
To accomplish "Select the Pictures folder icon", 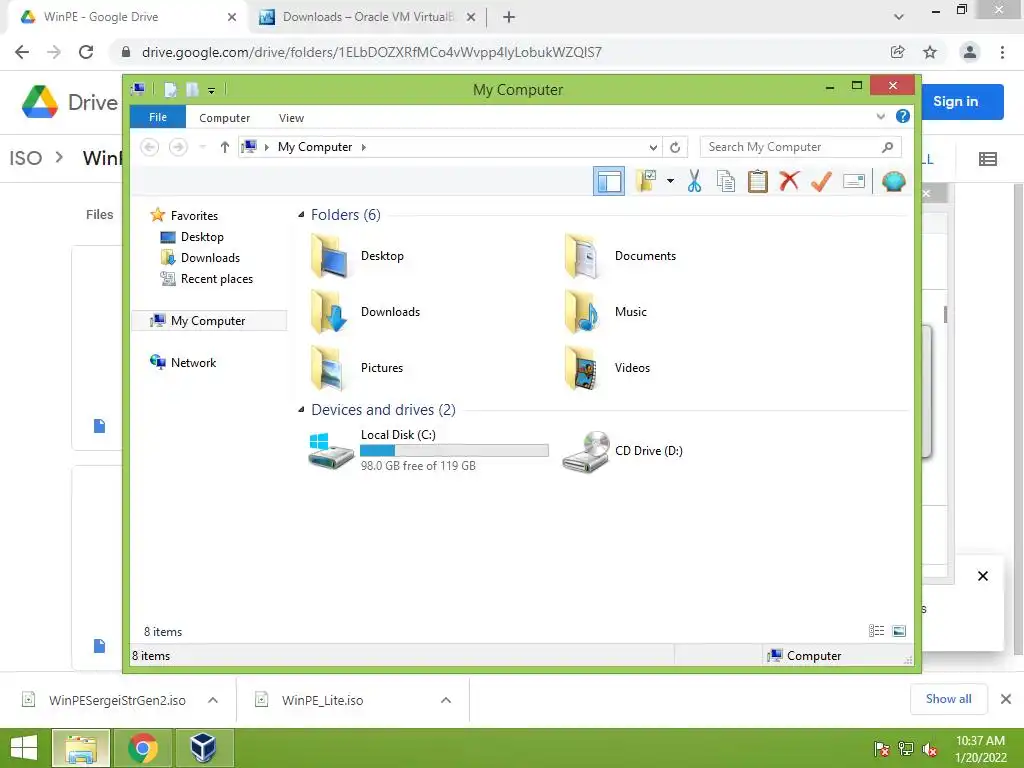I will pos(329,368).
